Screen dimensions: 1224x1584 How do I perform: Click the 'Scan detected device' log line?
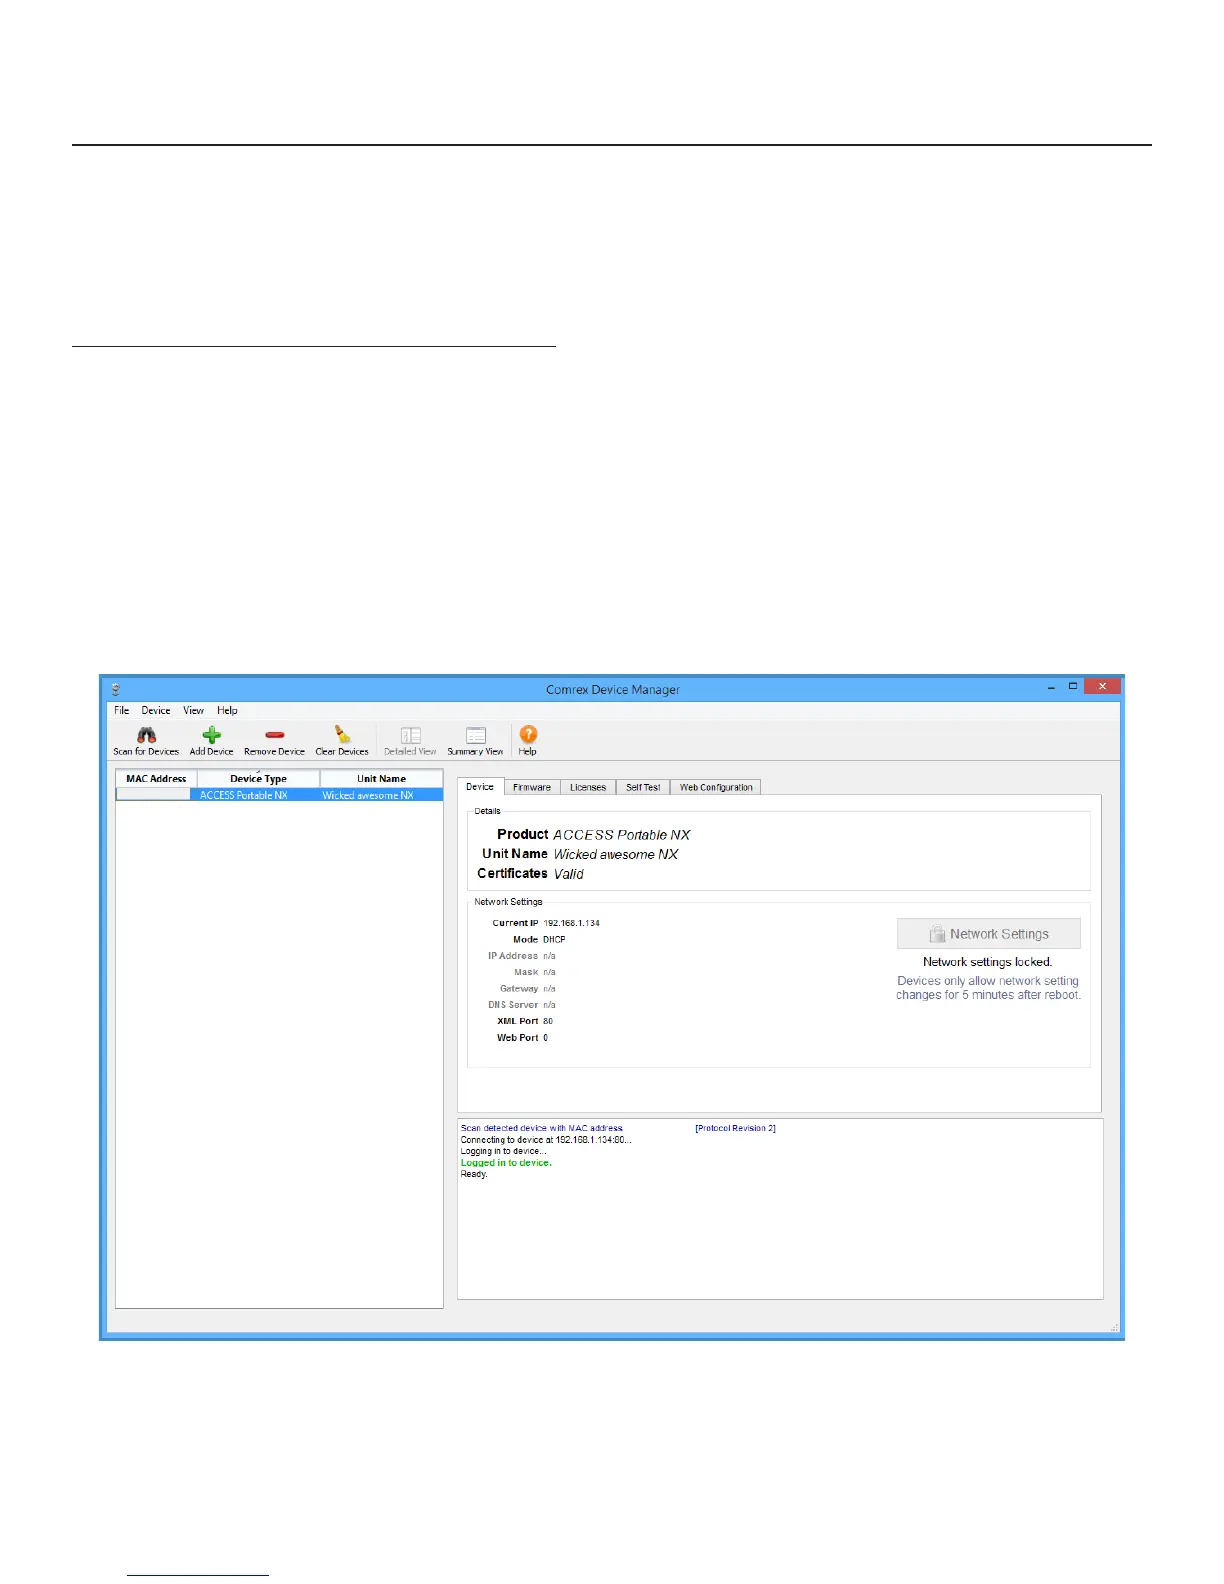coord(541,1128)
